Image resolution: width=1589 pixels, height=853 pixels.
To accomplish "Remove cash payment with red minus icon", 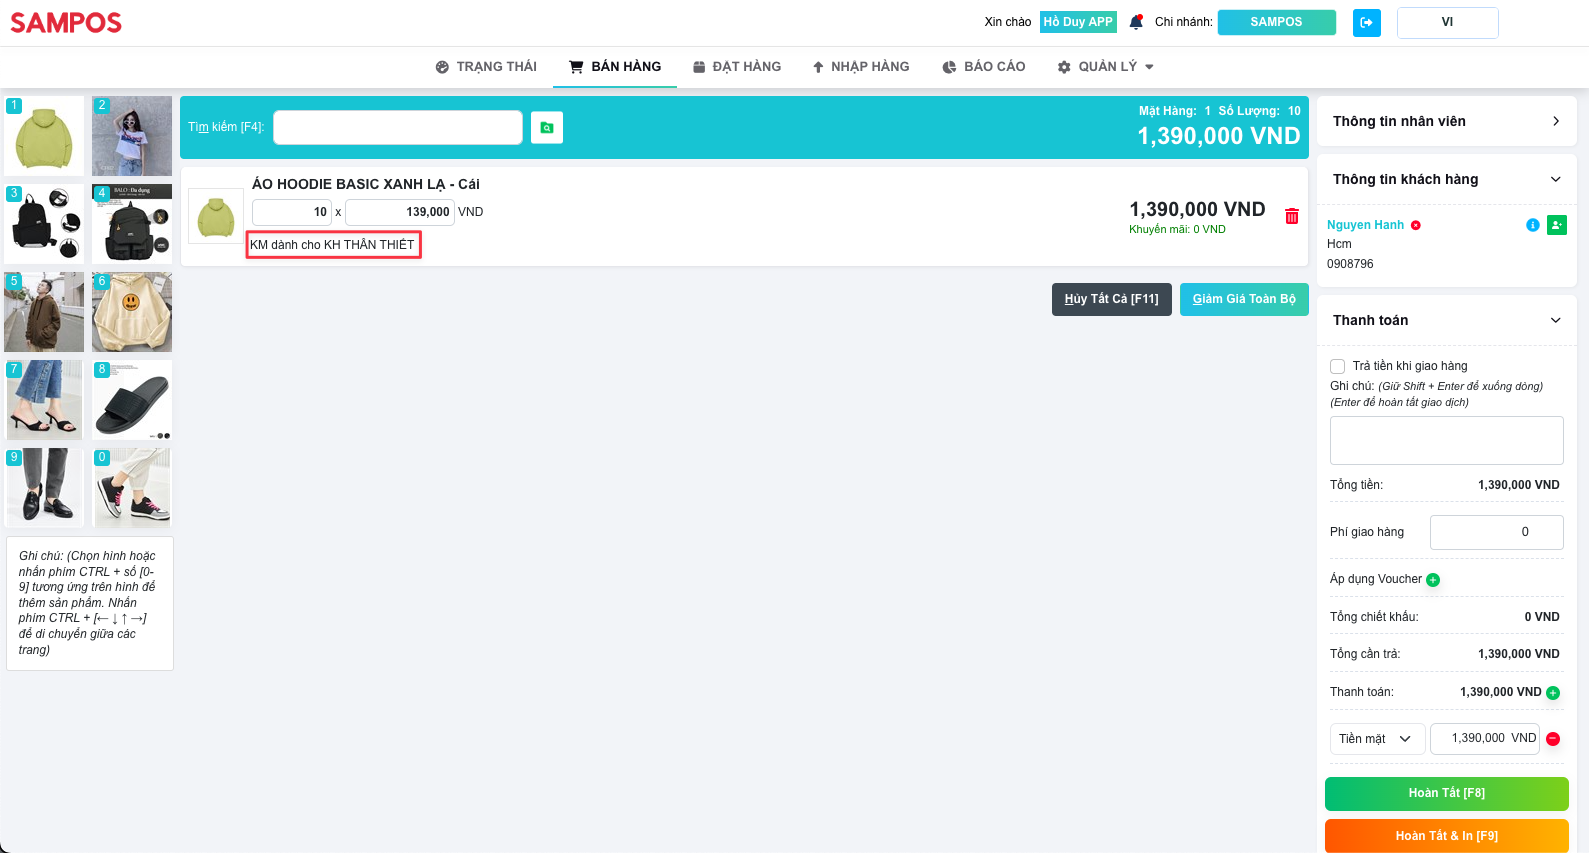I will [x=1553, y=739].
